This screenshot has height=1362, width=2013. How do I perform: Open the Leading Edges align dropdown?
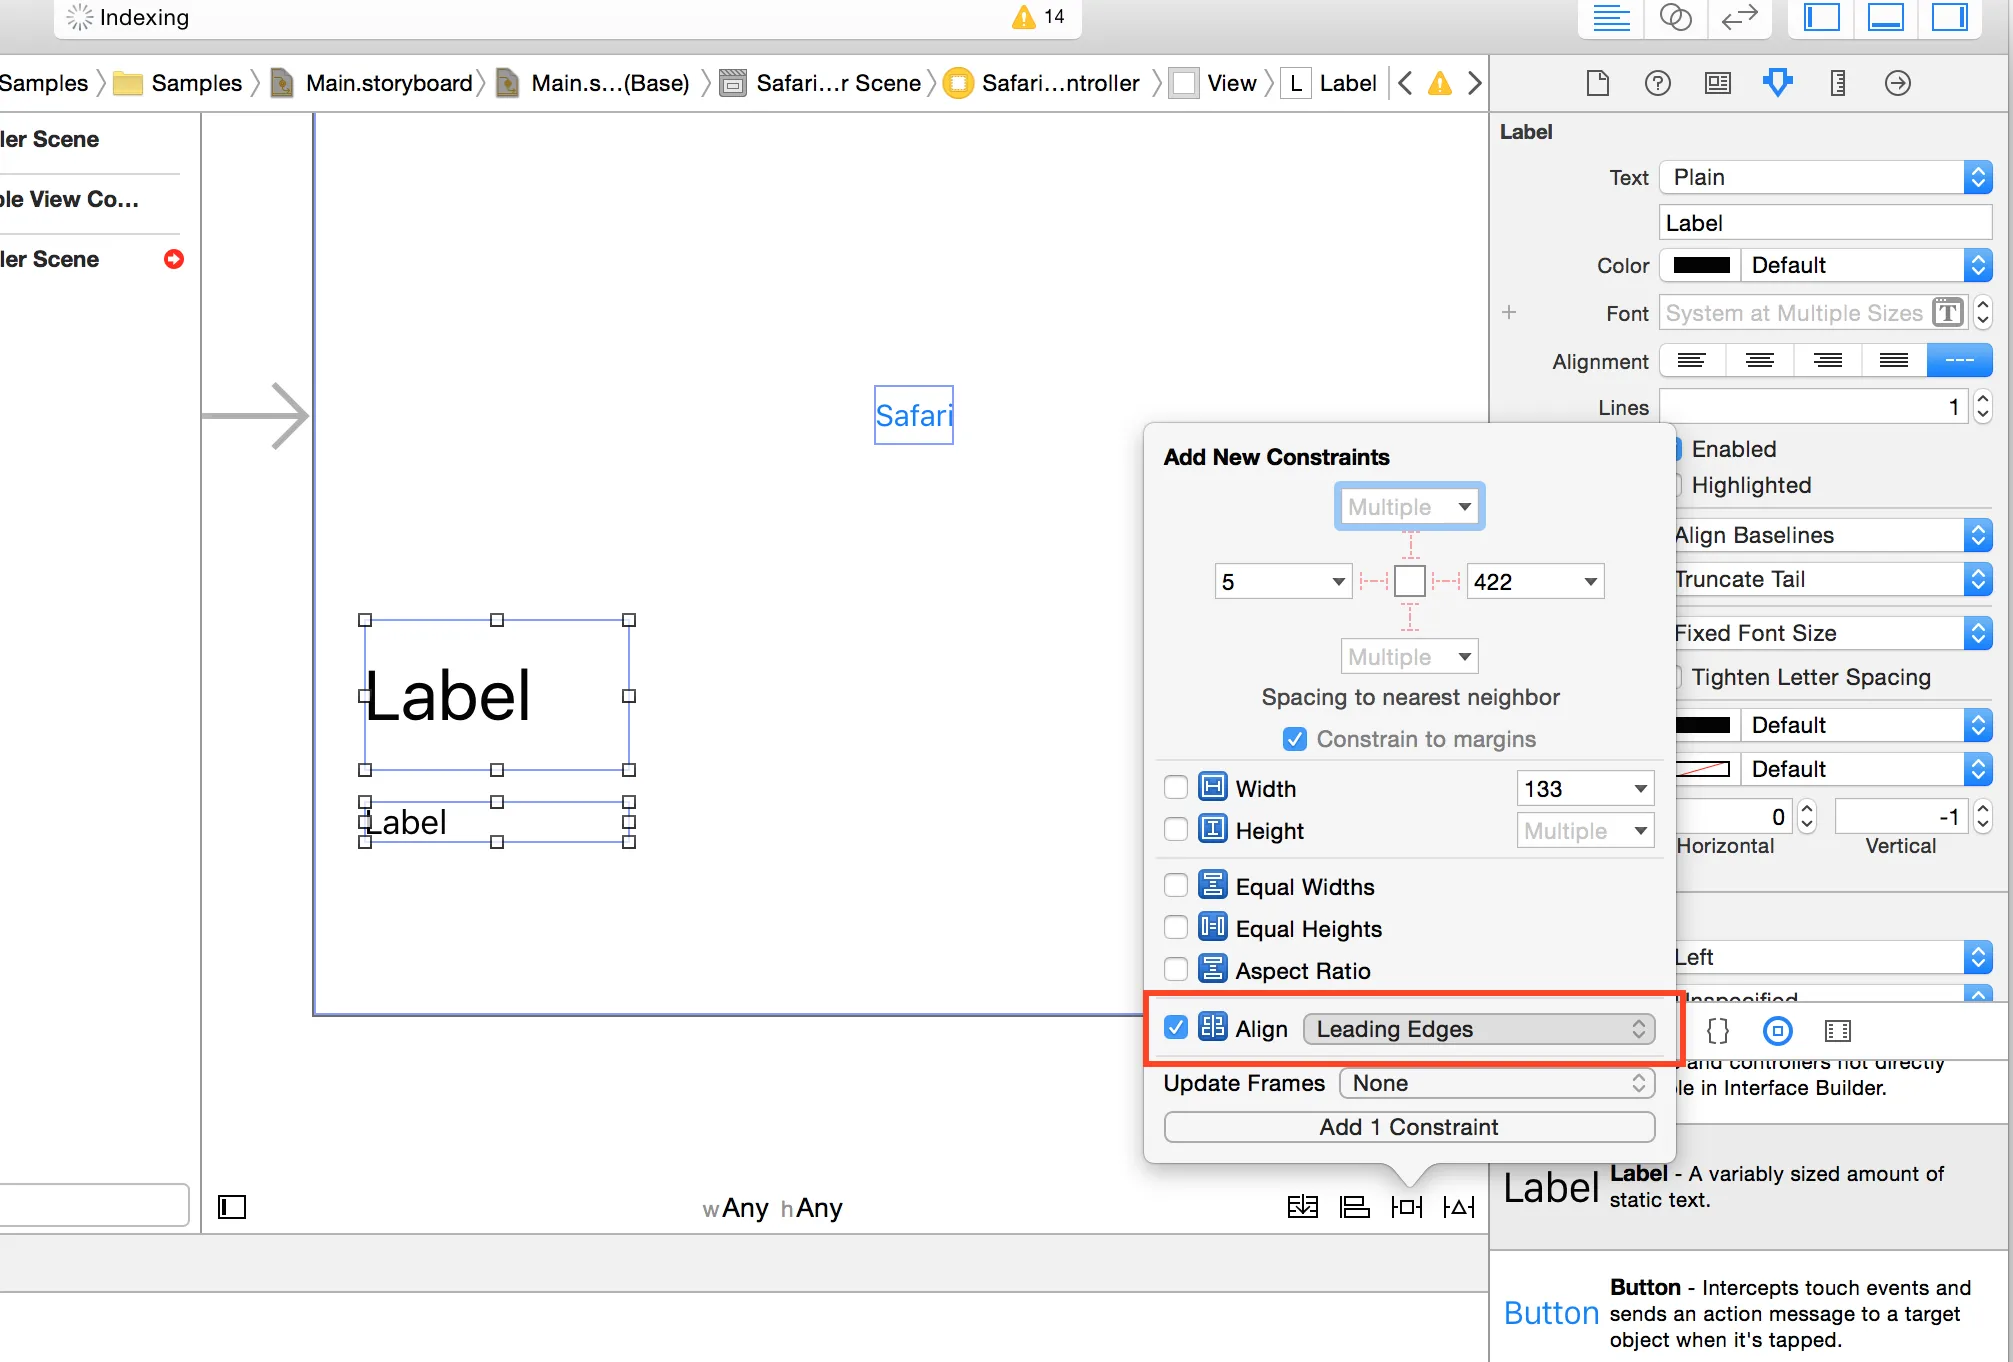point(1479,1029)
